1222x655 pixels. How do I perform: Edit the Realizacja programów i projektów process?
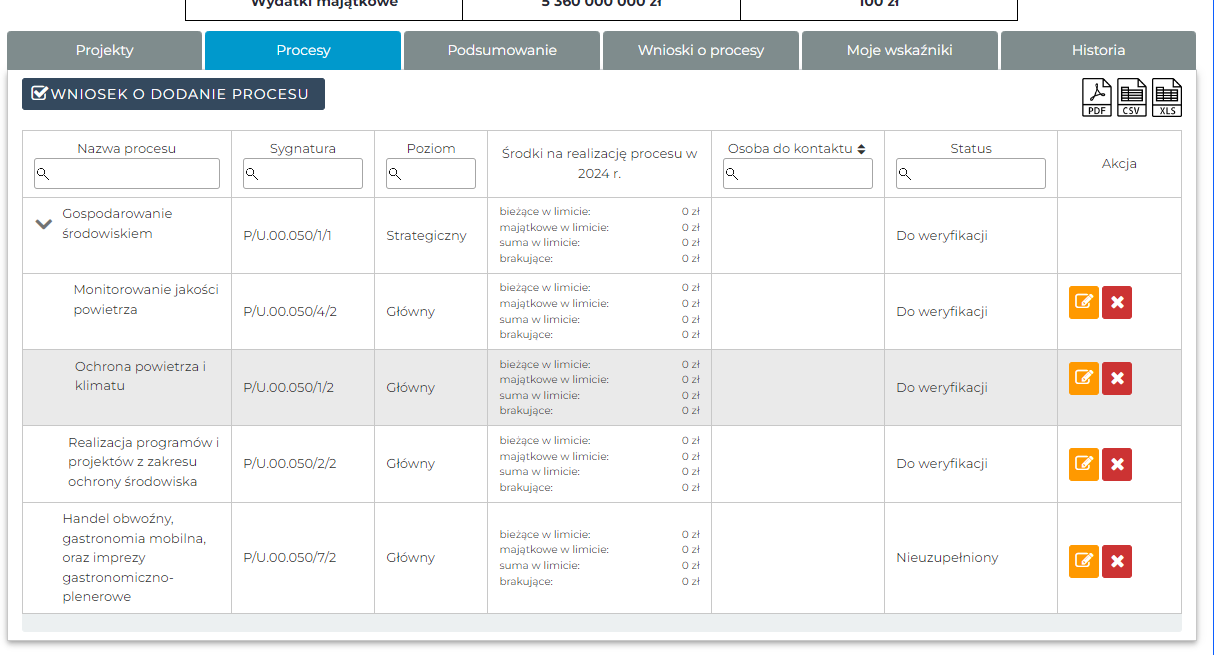(x=1083, y=464)
